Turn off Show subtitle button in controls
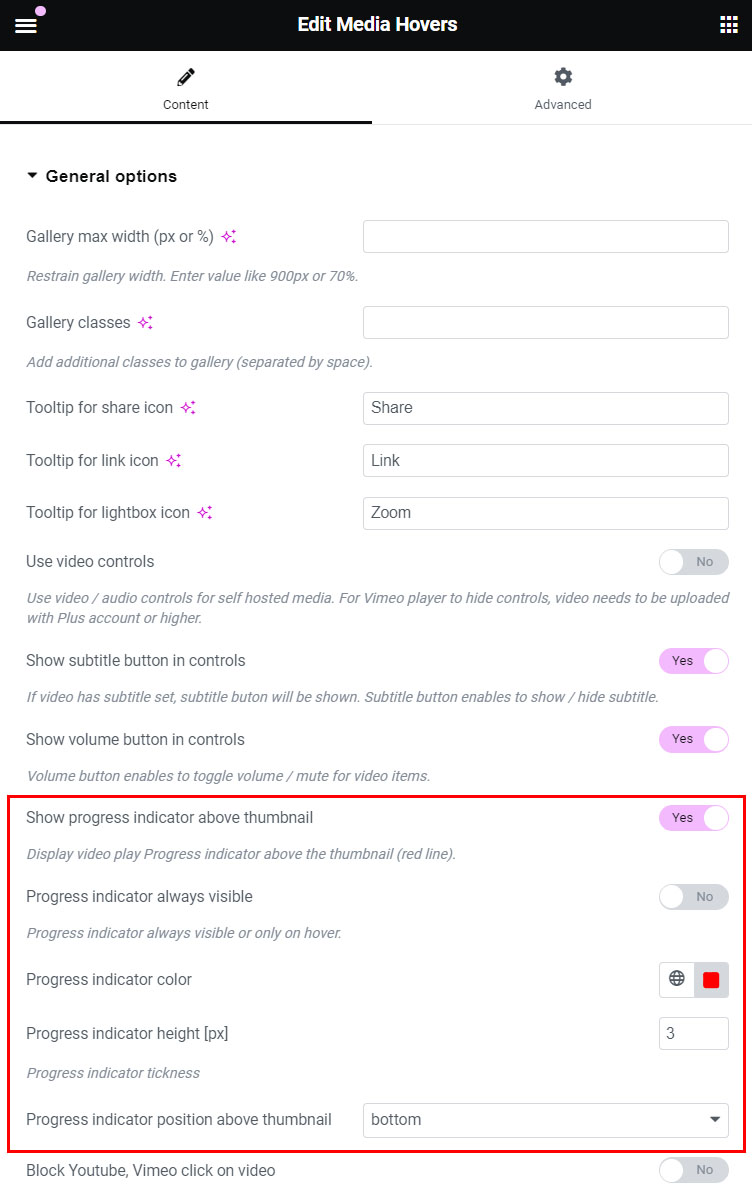This screenshot has width=752, height=1192. click(693, 661)
